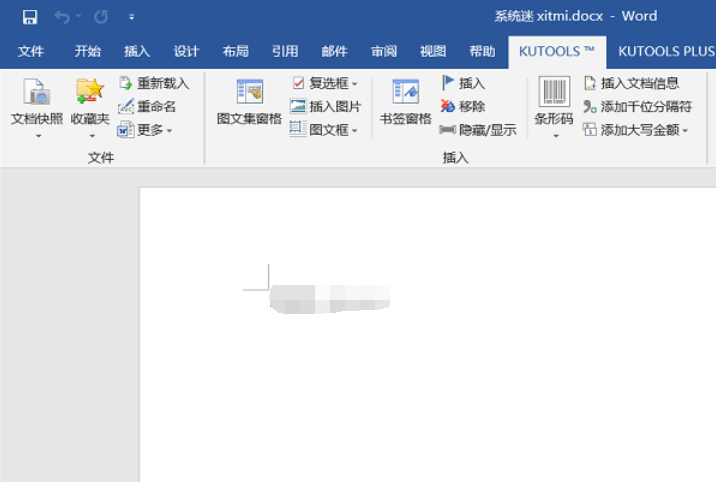
Task: Switch to the 引用 tab
Action: [285, 51]
